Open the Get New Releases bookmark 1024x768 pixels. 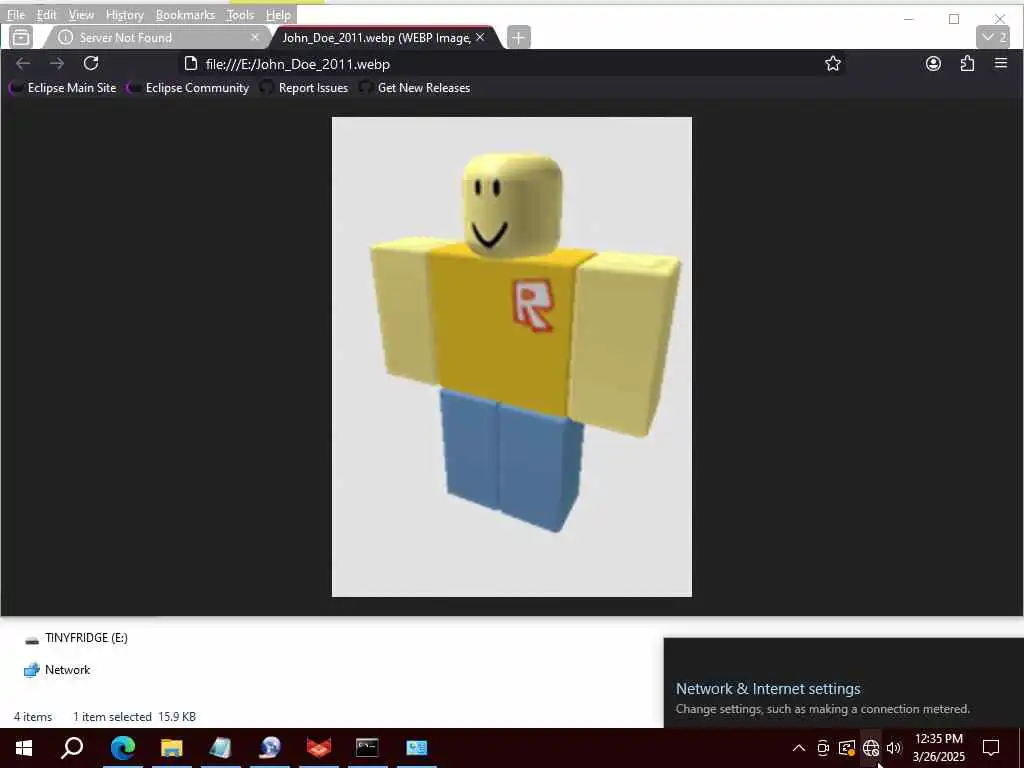[414, 88]
